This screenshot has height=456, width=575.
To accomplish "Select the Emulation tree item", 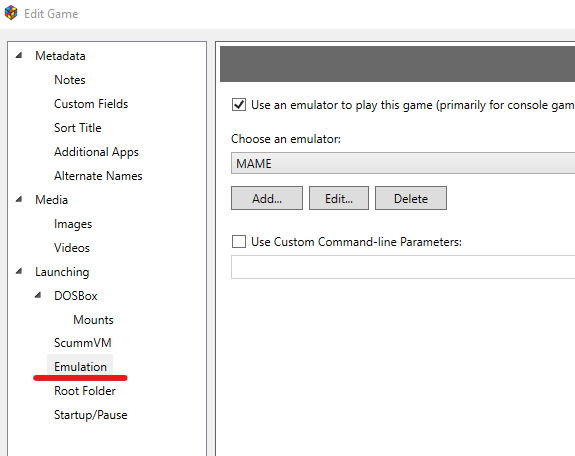I will [x=80, y=366].
